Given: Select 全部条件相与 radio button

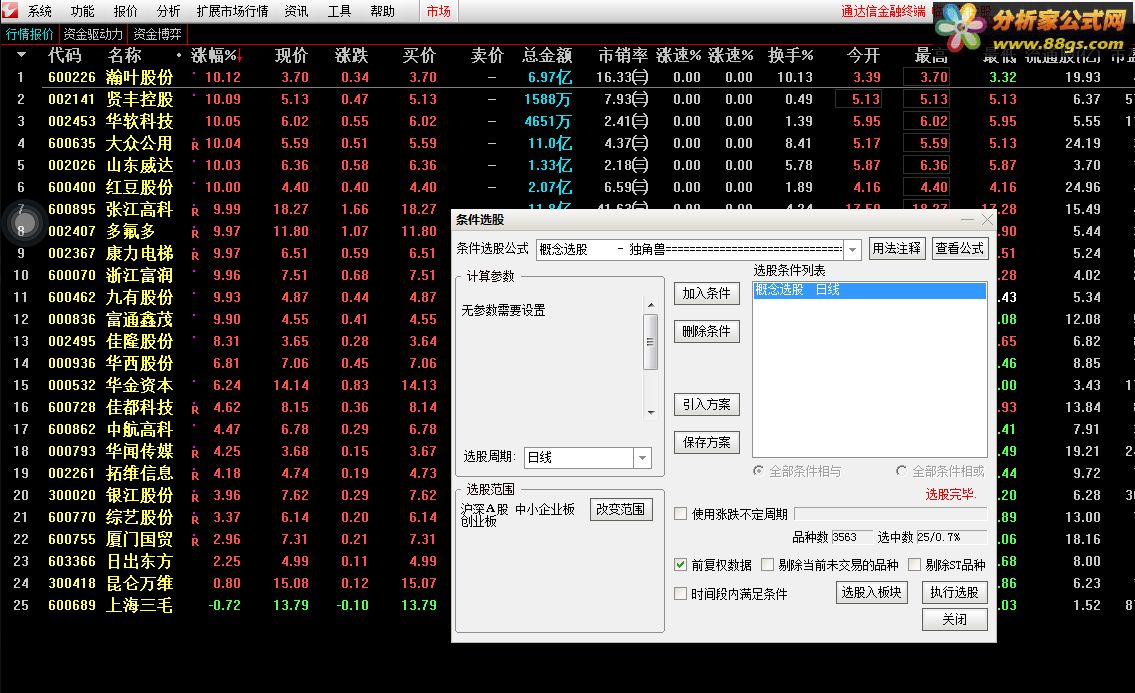Looking at the screenshot, I should click(758, 471).
